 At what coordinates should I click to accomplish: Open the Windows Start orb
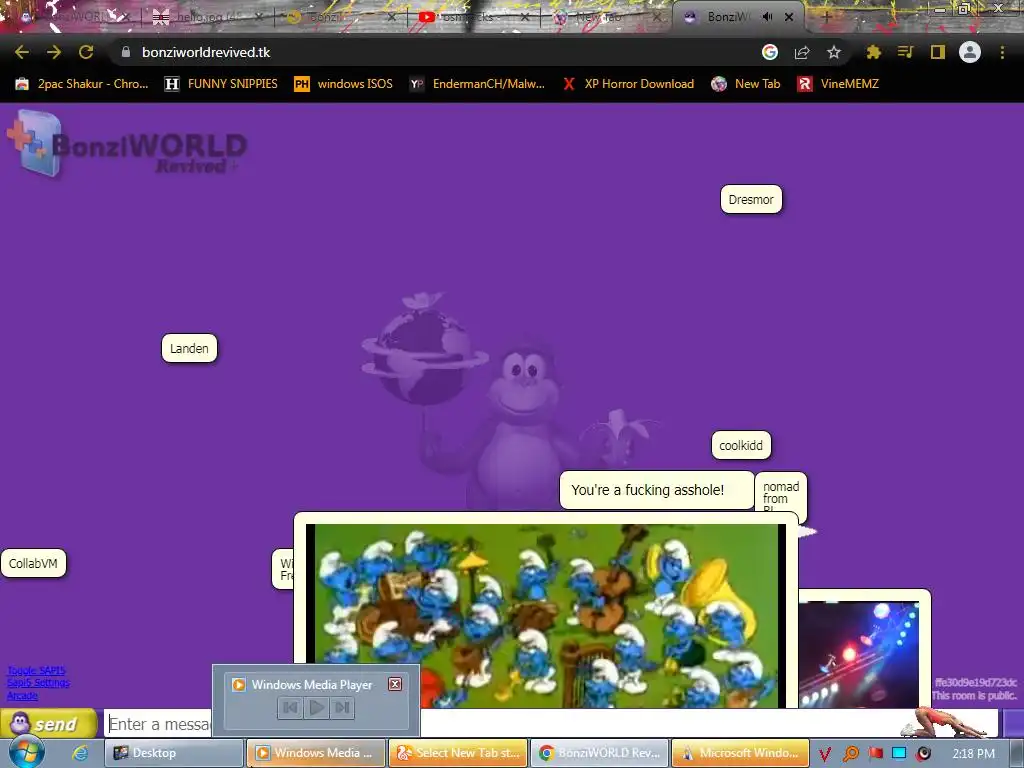point(27,752)
